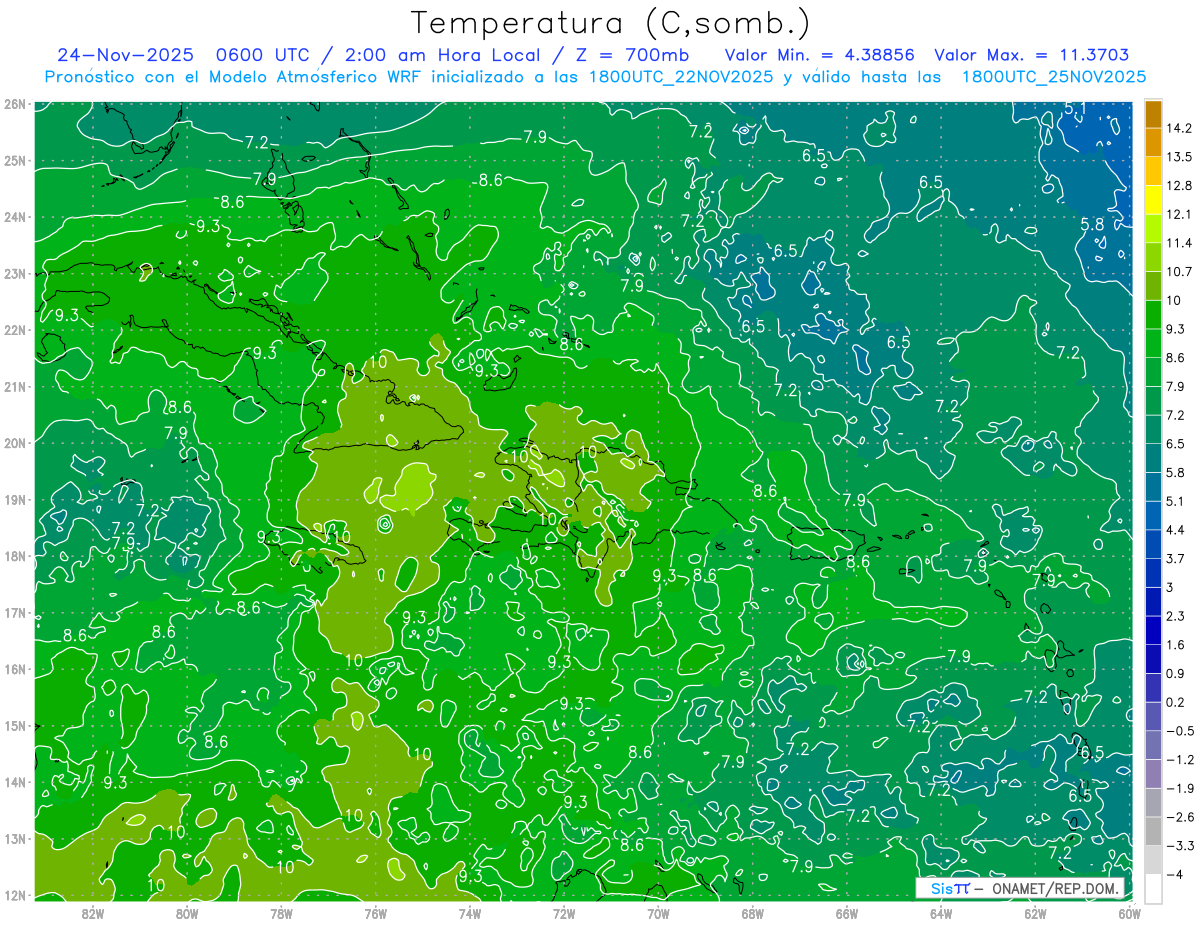1200x927 pixels.
Task: Click the color scale label '13.5'
Action: tap(1180, 157)
